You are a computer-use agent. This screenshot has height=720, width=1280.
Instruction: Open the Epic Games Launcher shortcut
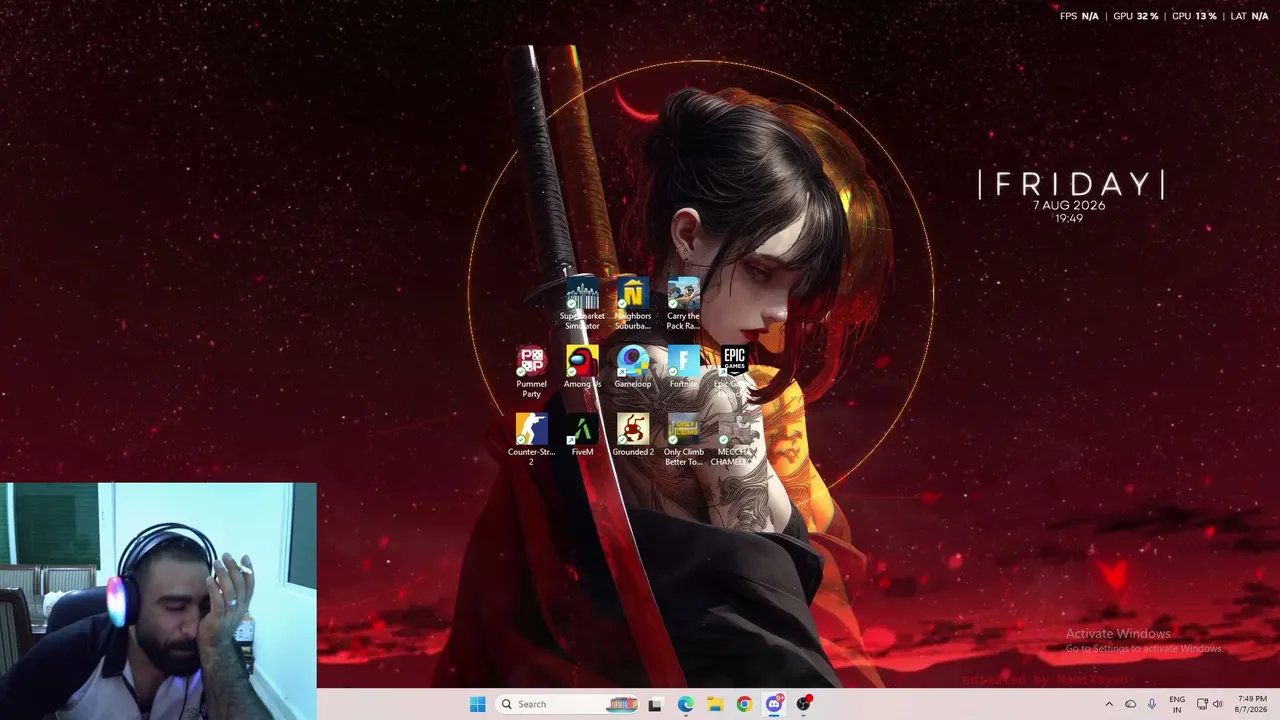tap(734, 372)
